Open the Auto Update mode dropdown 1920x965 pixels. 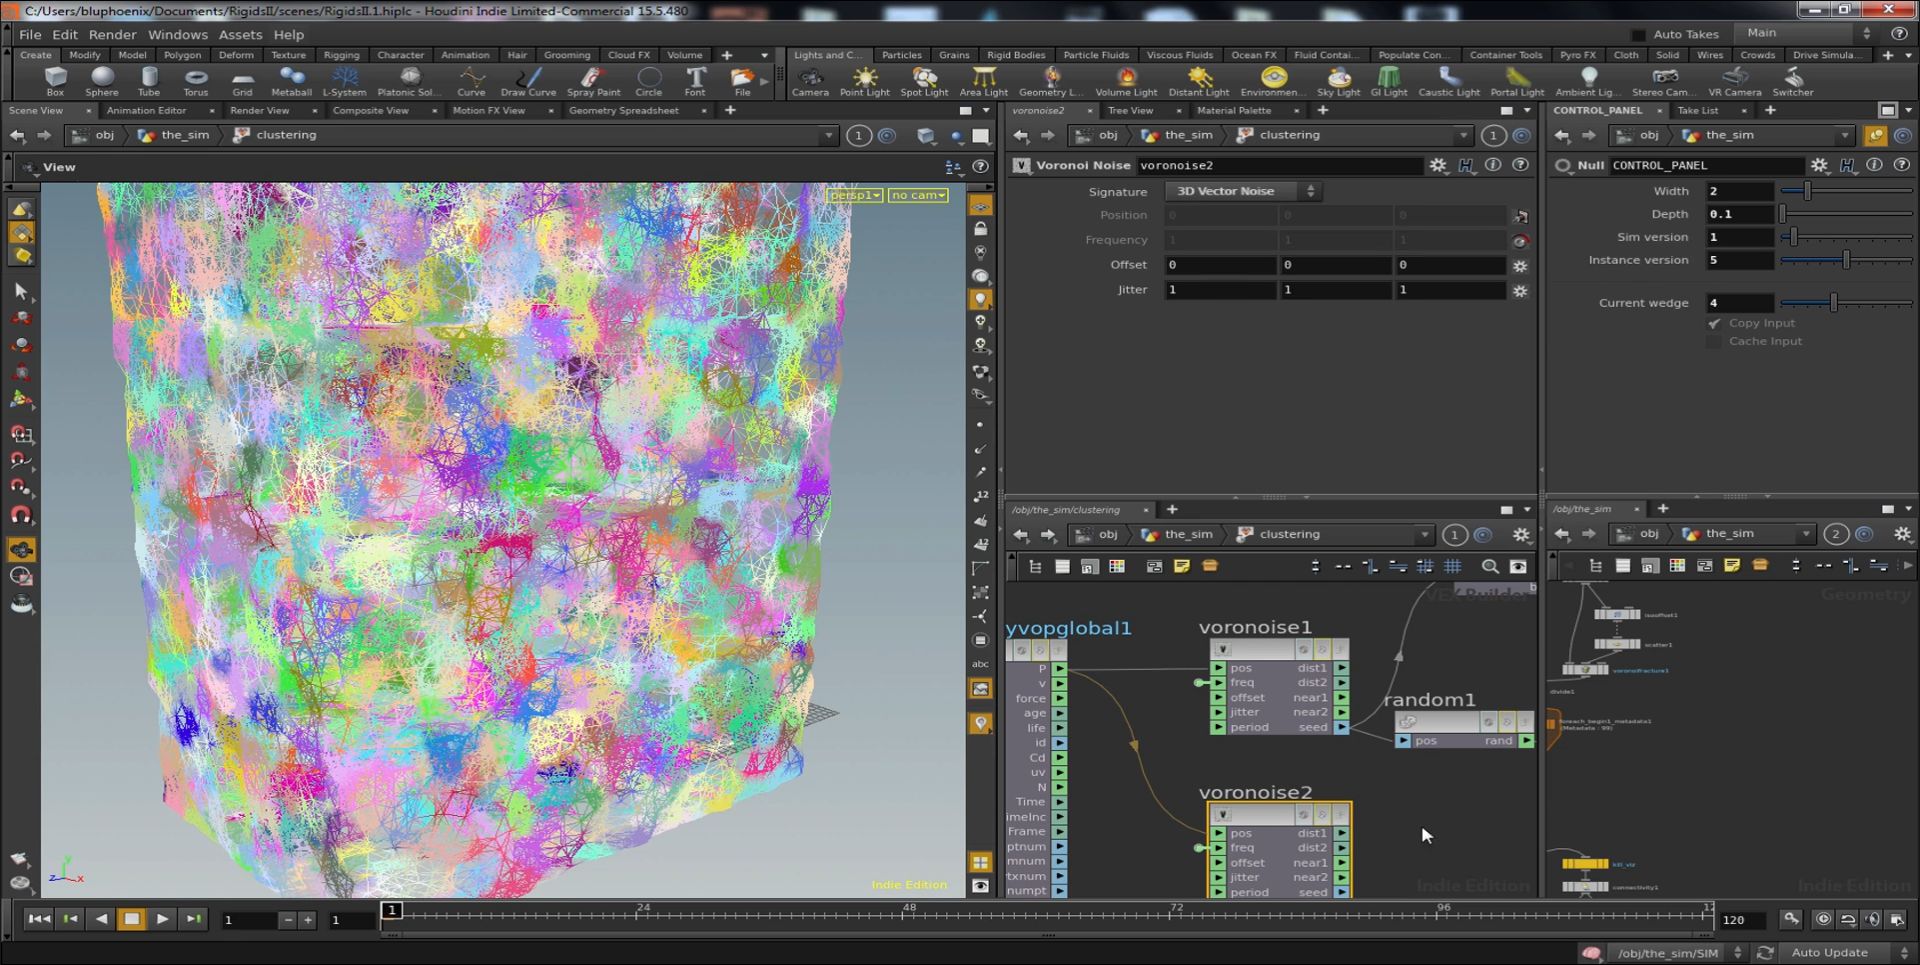pyautogui.click(x=1848, y=952)
